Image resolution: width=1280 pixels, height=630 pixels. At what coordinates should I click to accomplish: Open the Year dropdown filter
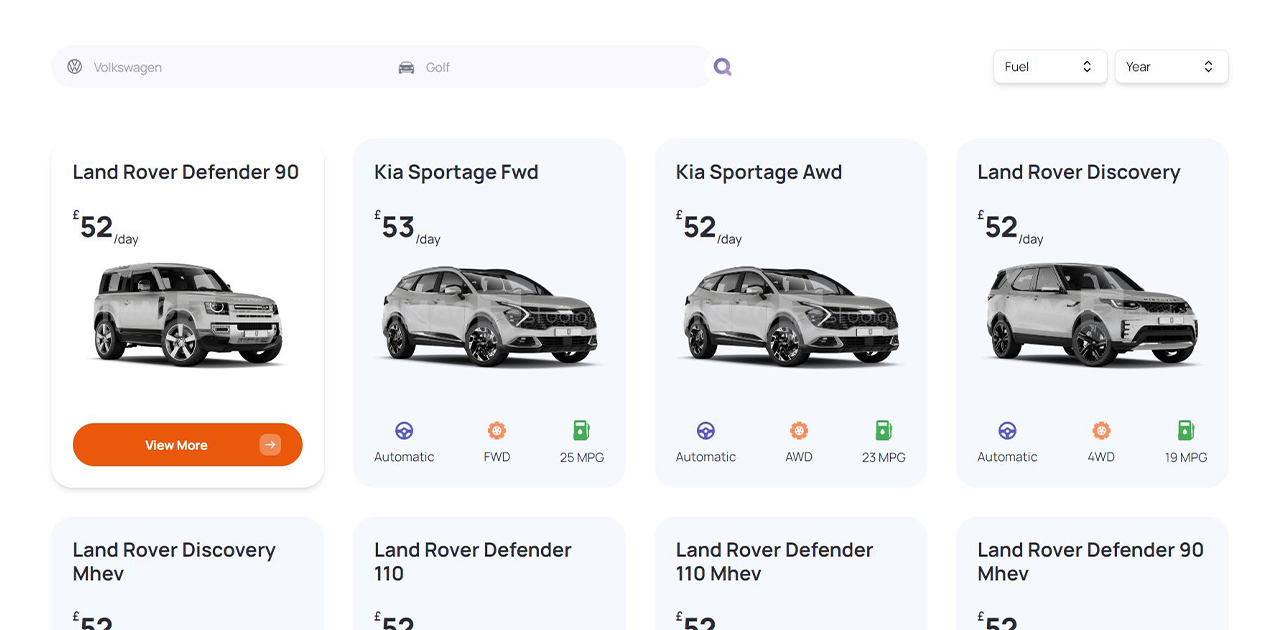(1171, 67)
